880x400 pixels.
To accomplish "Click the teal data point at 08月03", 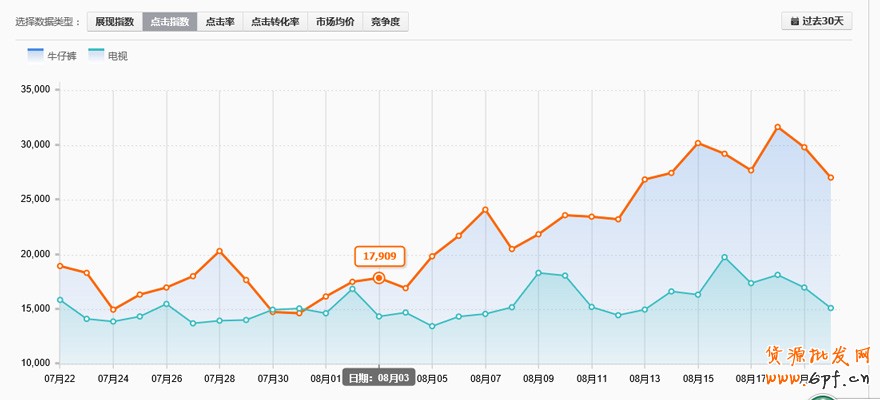I will 379,317.
